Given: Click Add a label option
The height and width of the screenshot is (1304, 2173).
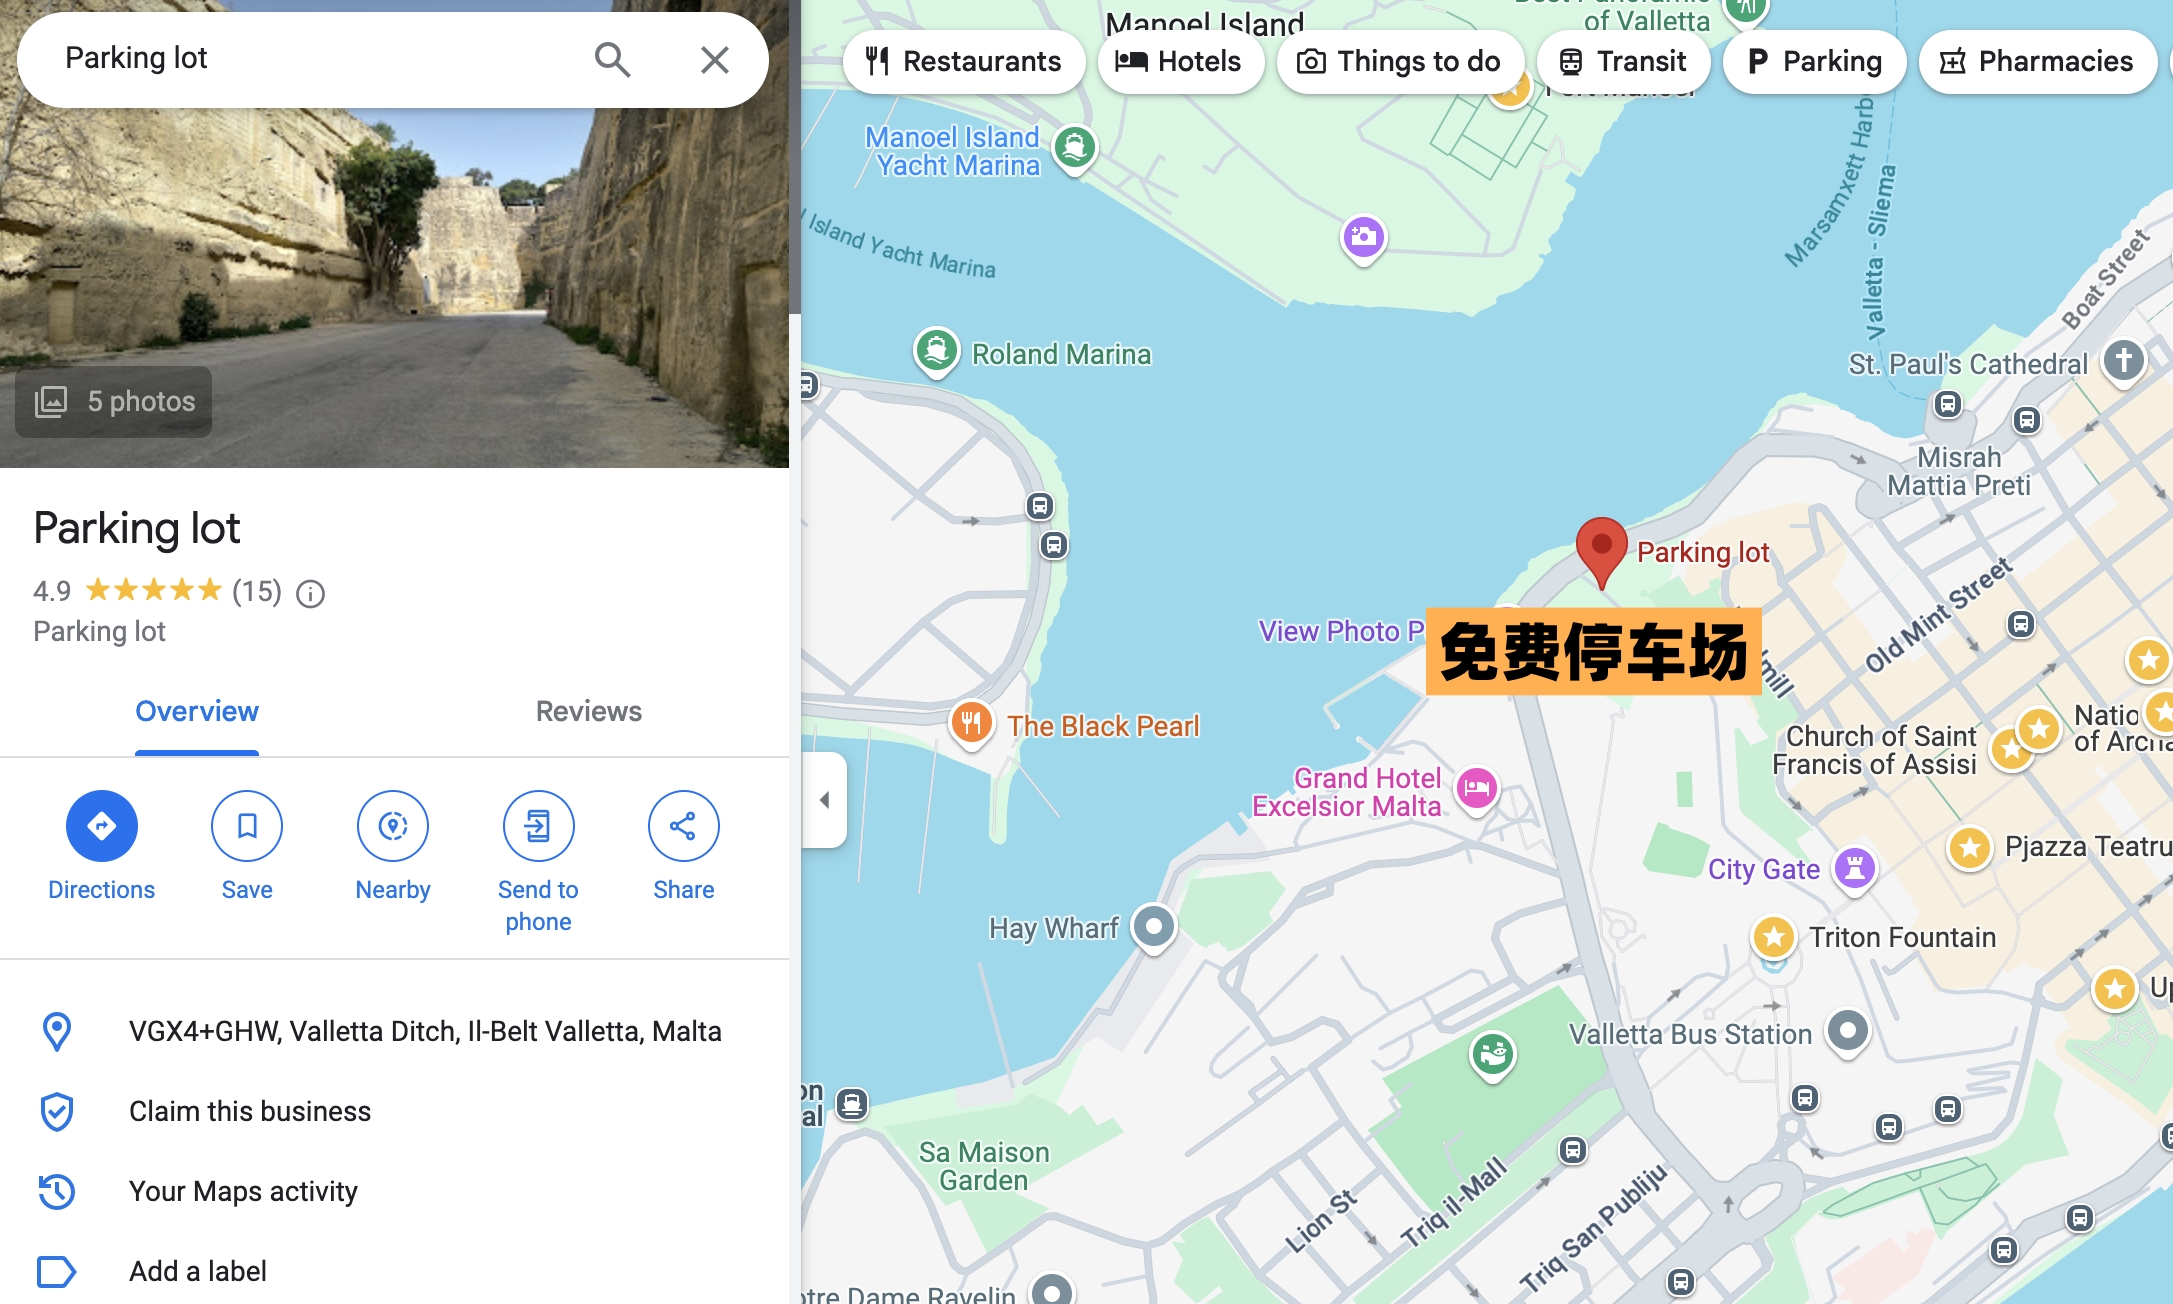Looking at the screenshot, I should [x=198, y=1271].
